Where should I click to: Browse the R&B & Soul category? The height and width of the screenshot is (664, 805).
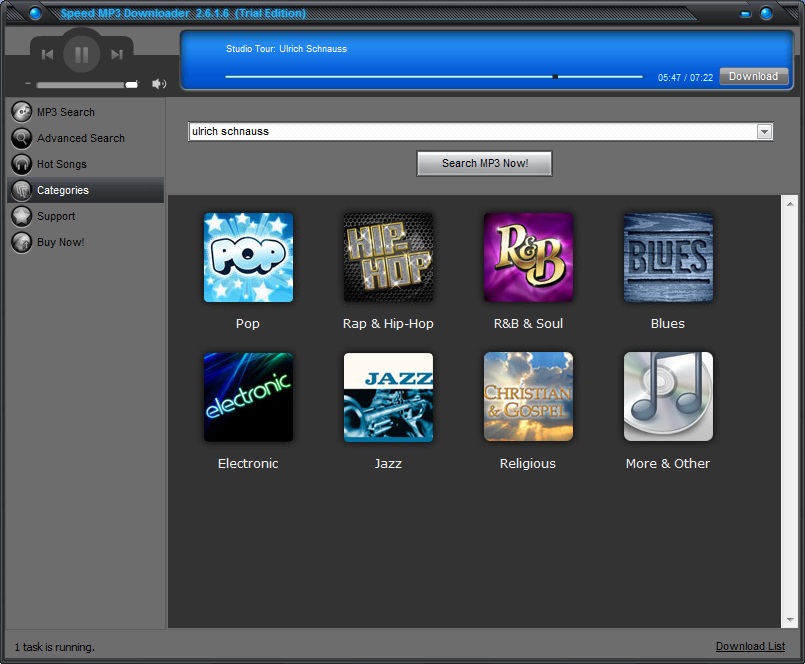click(x=527, y=257)
